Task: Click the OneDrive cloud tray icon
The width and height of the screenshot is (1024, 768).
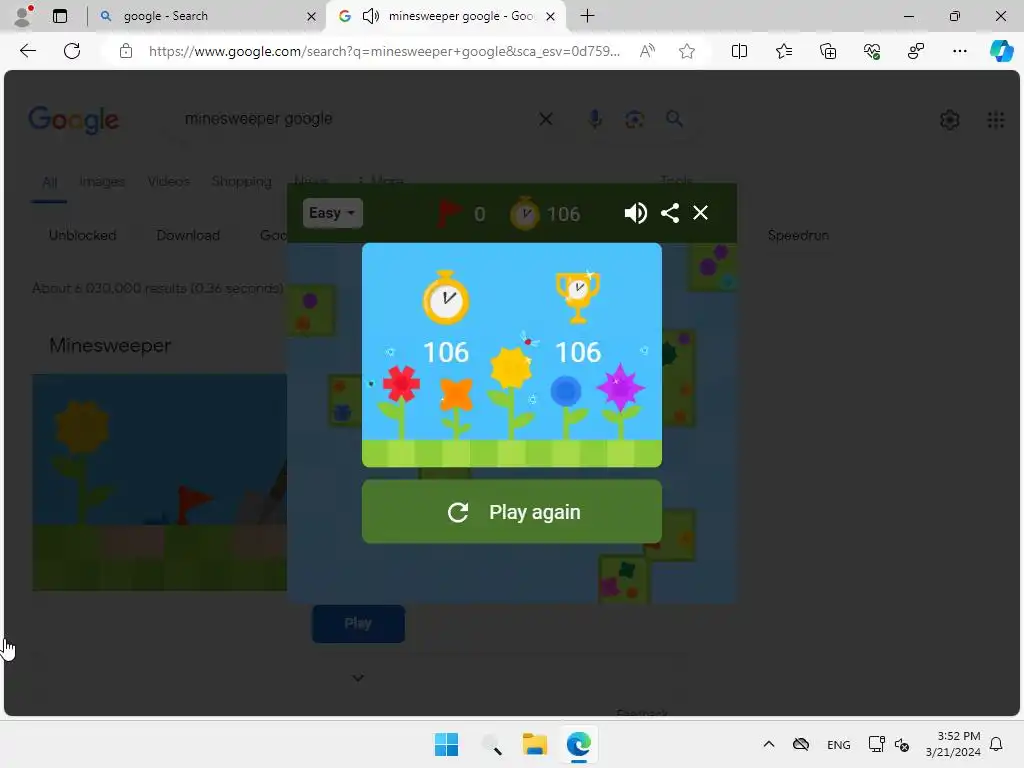Action: 801,744
